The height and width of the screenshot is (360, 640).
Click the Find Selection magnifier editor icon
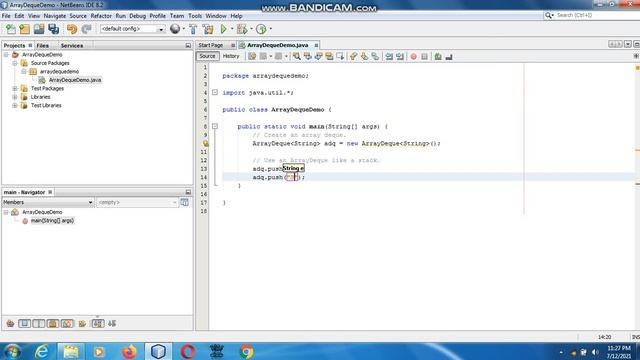click(x=297, y=57)
